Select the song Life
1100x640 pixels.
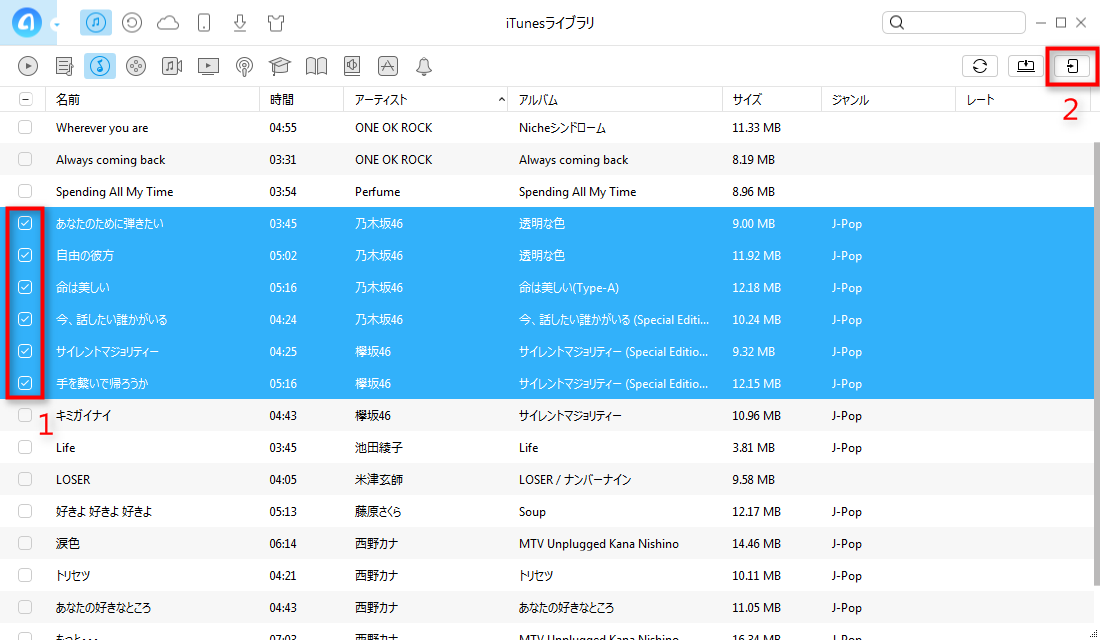65,448
